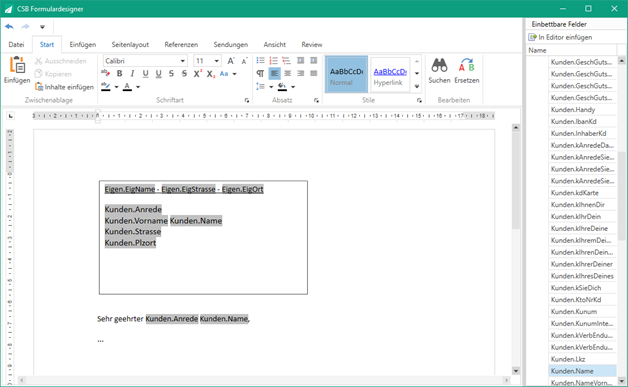Click the tab stop selector beside the ruler
The image size is (628, 387).
[x=11, y=116]
